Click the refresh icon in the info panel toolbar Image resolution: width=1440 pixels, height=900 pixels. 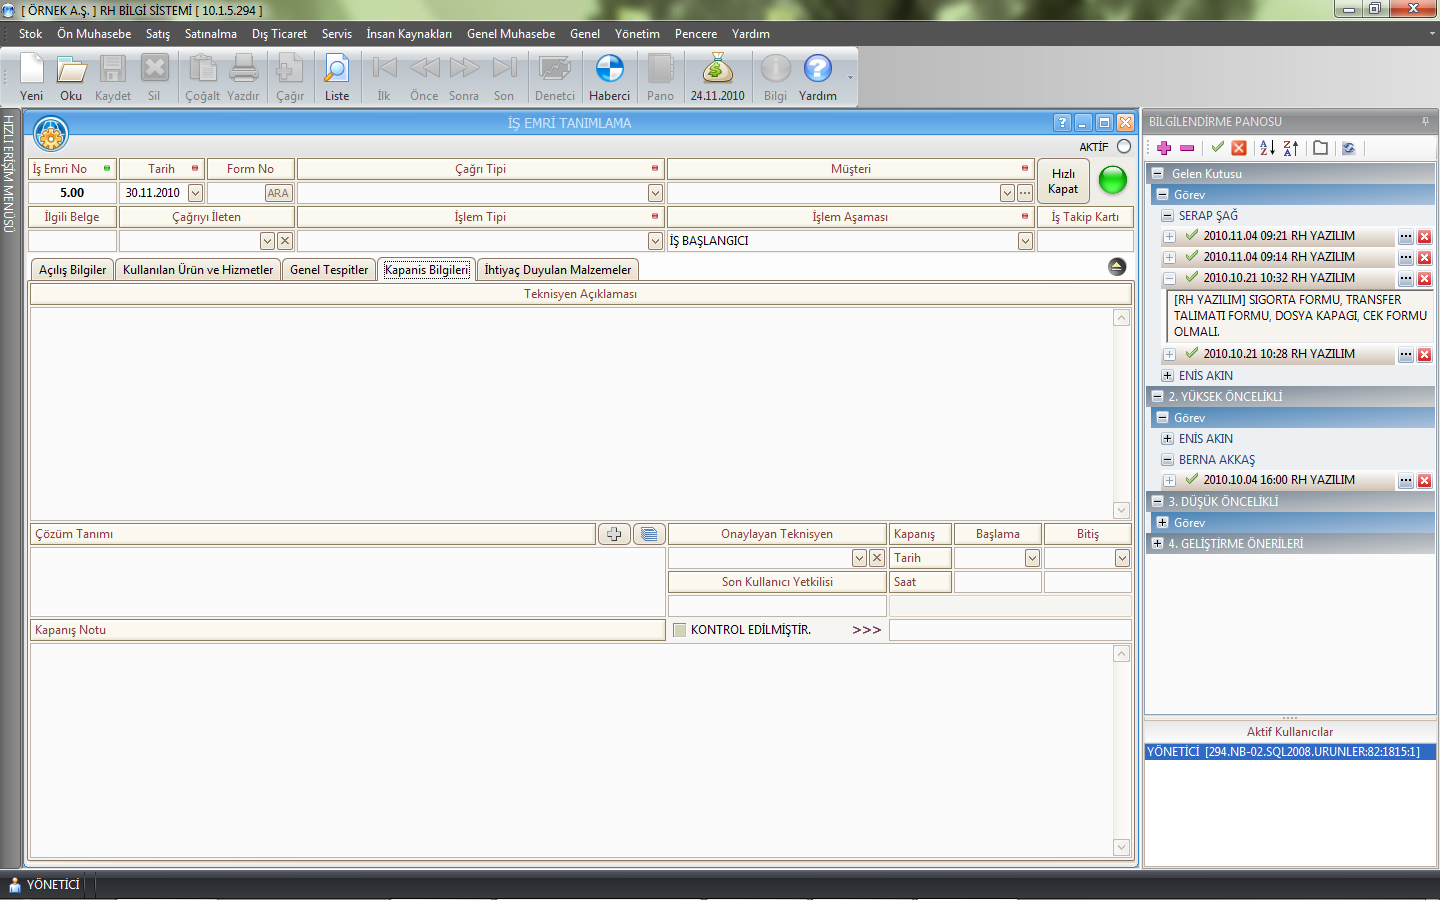click(x=1348, y=148)
